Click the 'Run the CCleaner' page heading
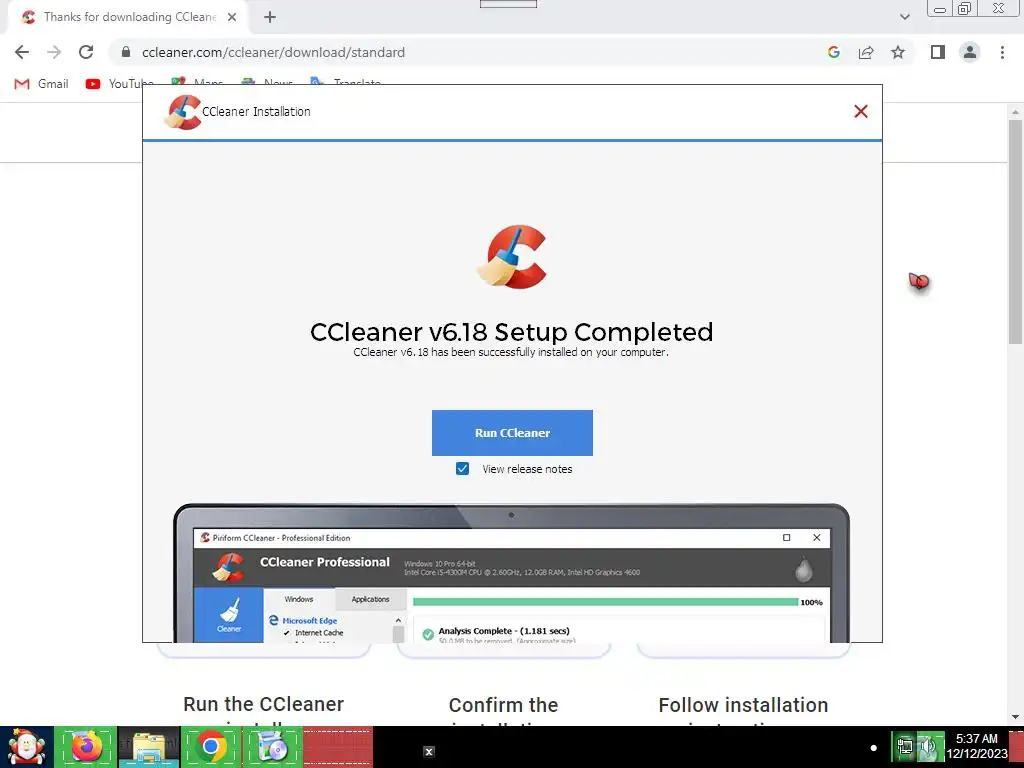1024x768 pixels. (263, 704)
